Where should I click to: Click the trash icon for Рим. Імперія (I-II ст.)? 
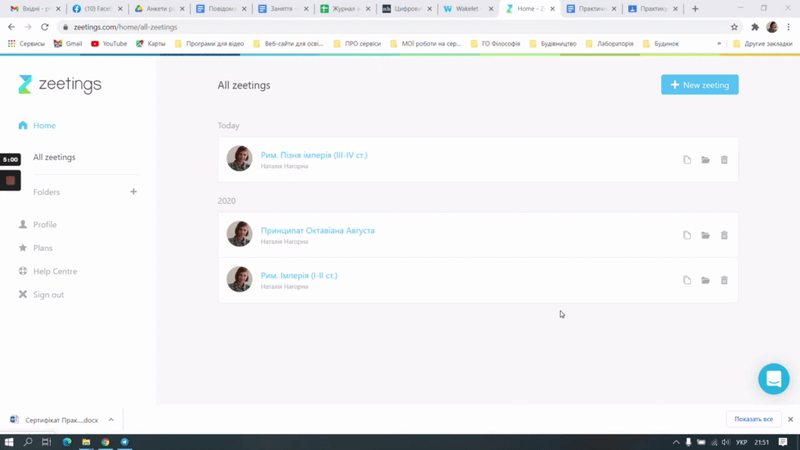pyautogui.click(x=724, y=280)
